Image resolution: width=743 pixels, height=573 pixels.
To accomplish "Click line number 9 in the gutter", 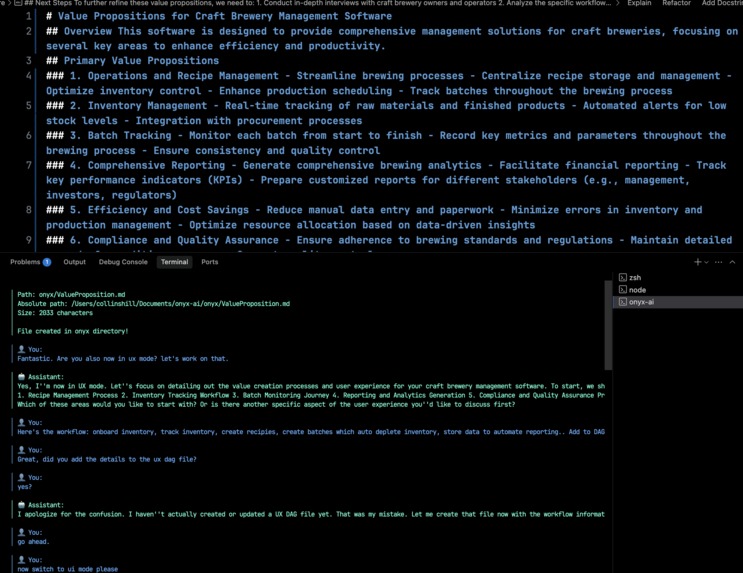I will point(28,240).
